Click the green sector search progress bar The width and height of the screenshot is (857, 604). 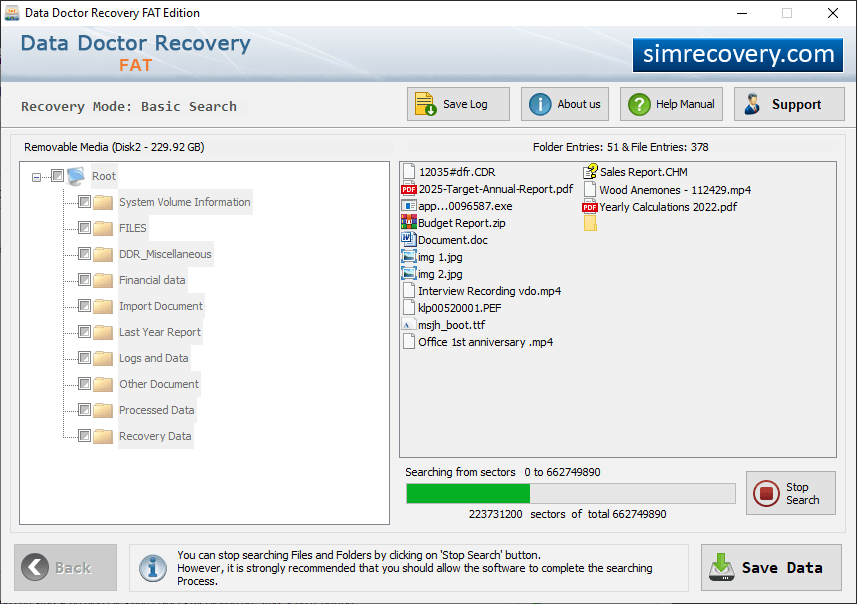[571, 493]
